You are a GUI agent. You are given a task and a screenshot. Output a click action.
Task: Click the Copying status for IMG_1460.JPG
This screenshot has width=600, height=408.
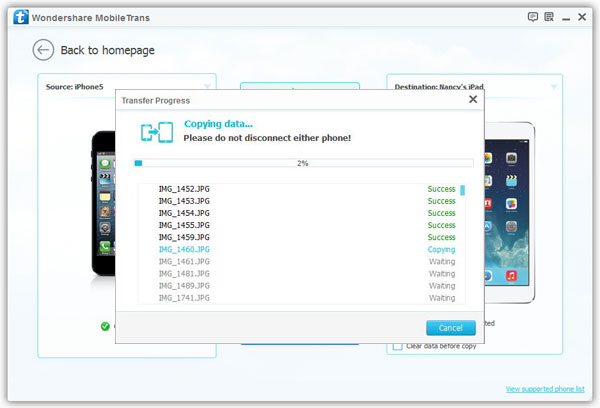(441, 250)
